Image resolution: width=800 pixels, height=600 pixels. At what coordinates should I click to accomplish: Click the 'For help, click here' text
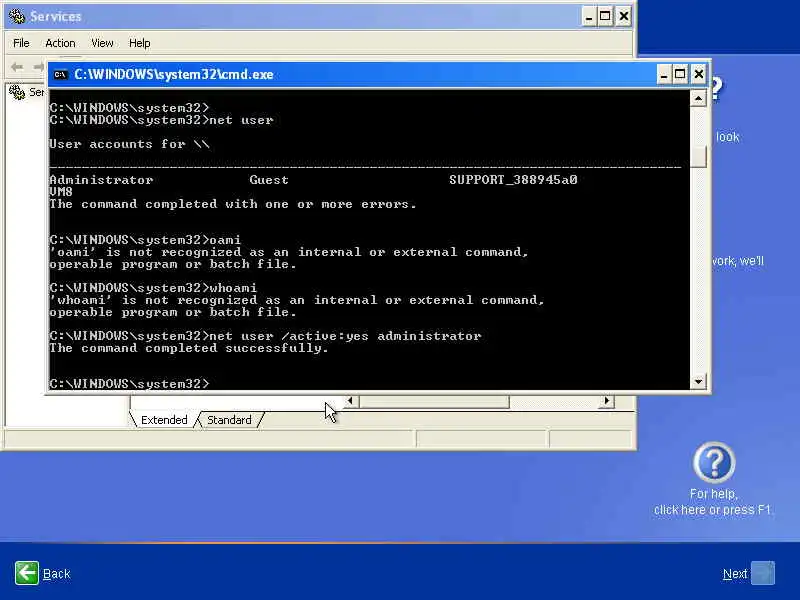[713, 502]
